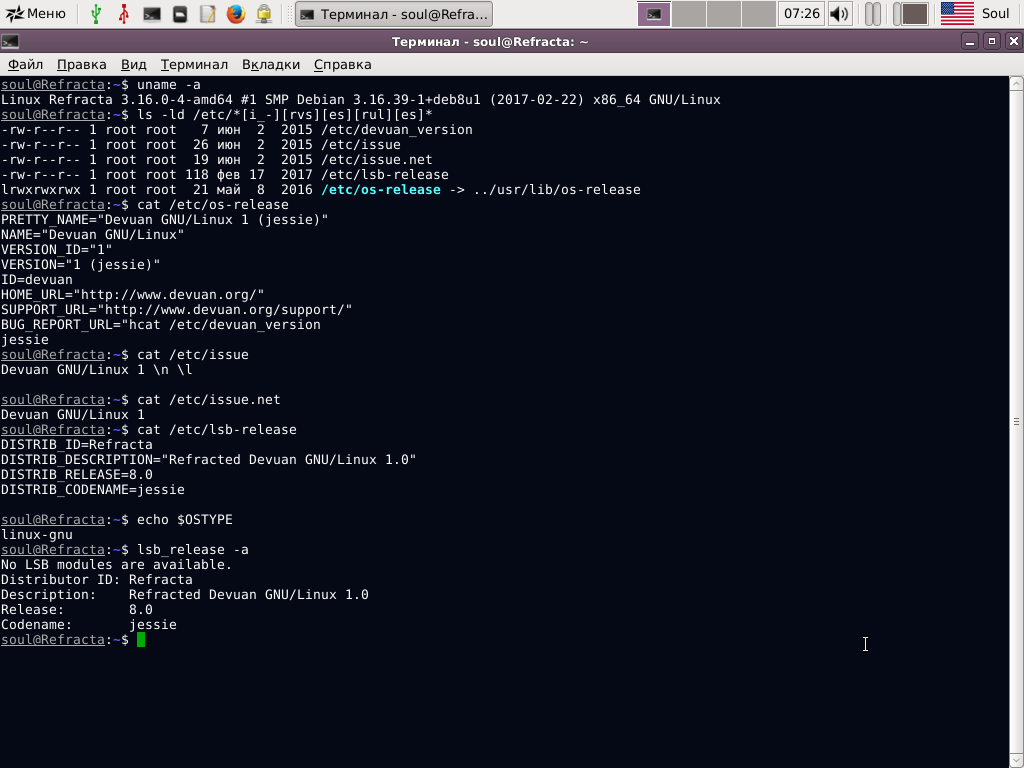1024x768 pixels.
Task: Open the Вид menu
Action: pos(133,65)
